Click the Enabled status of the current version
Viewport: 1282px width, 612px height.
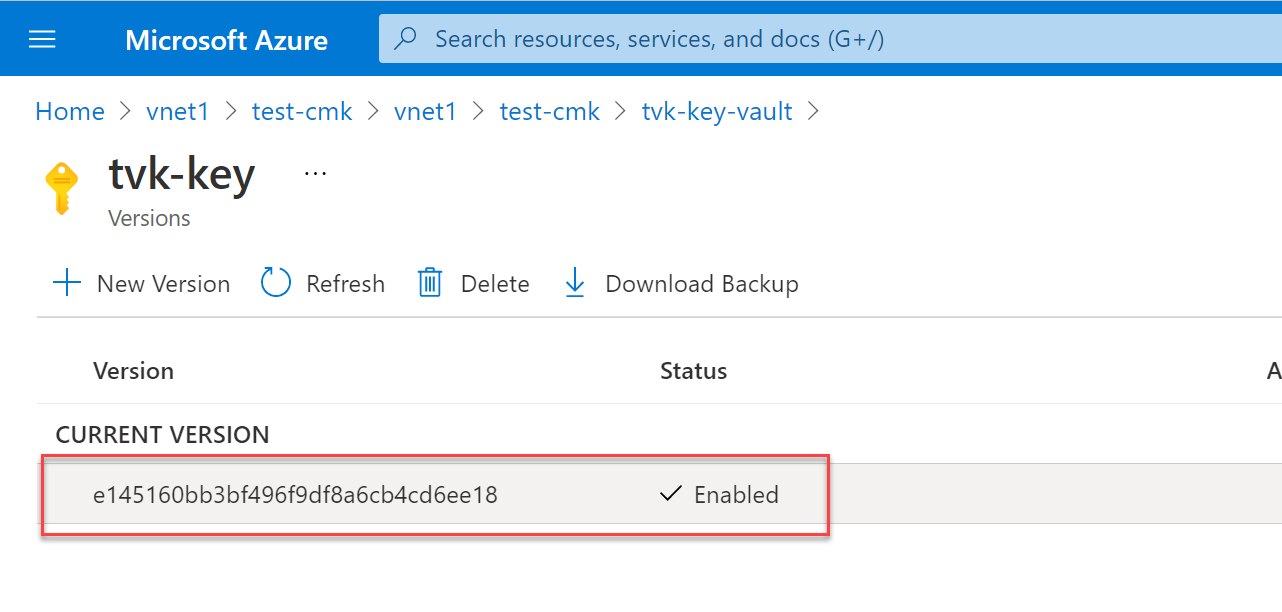click(736, 494)
